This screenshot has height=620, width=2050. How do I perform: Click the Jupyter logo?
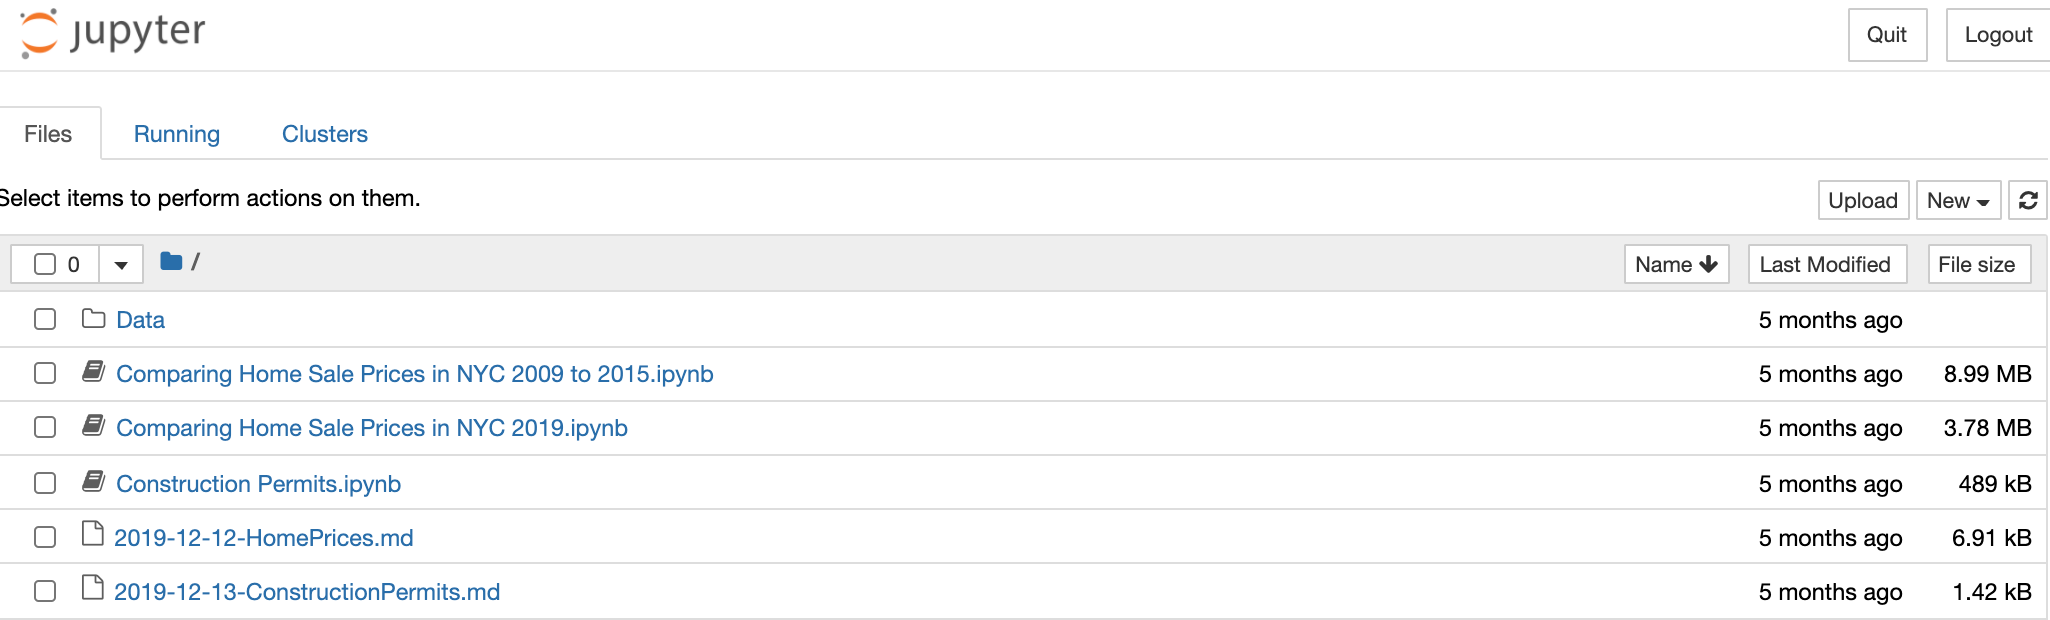tap(110, 33)
